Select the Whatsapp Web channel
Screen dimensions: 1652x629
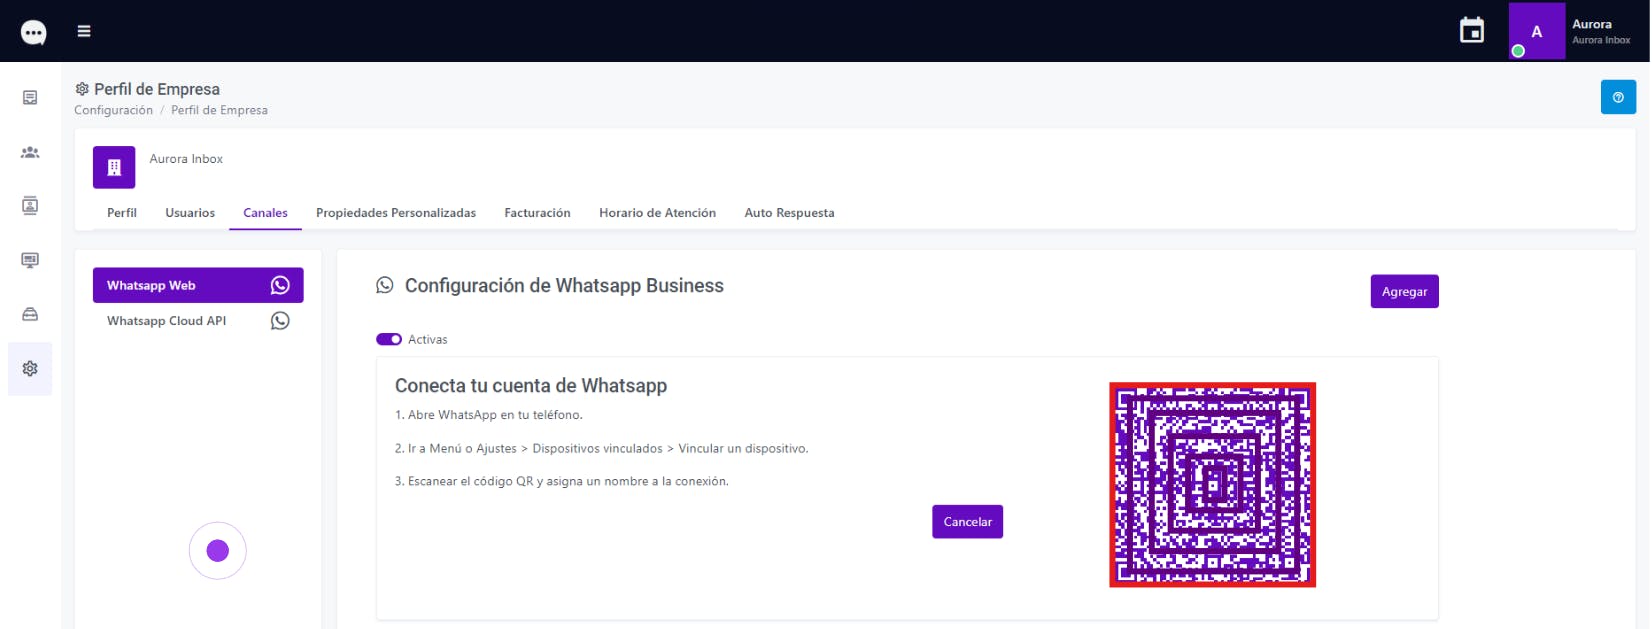point(198,285)
